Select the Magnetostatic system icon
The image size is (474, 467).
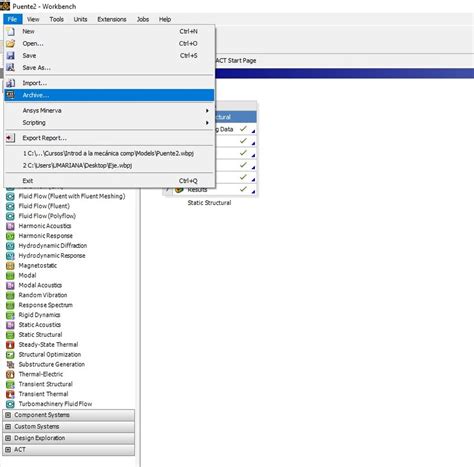[x=10, y=266]
